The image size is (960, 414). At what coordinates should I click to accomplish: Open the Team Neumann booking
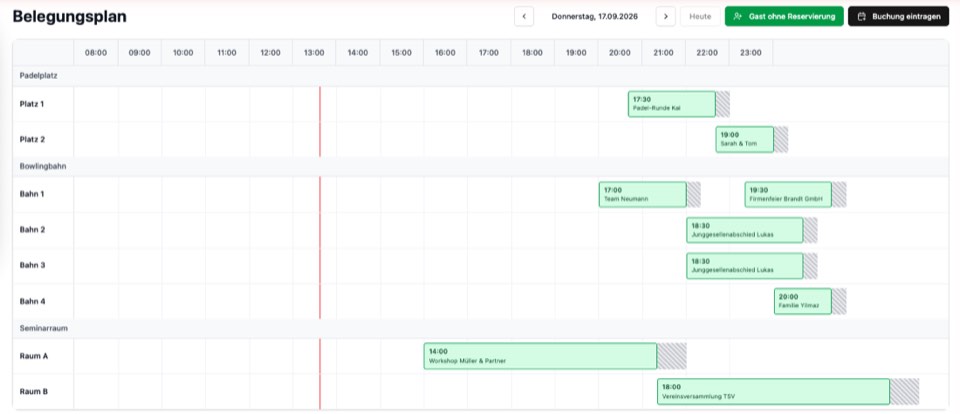click(x=642, y=194)
